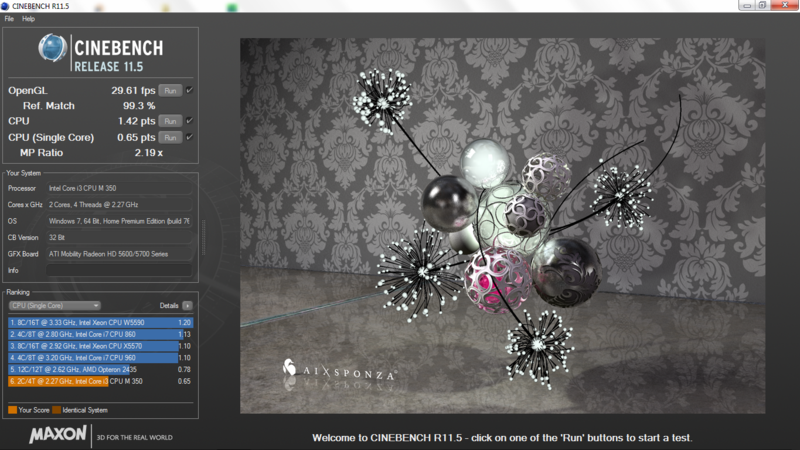Click the brown Identical System legend swatch
The width and height of the screenshot is (800, 450).
57,410
